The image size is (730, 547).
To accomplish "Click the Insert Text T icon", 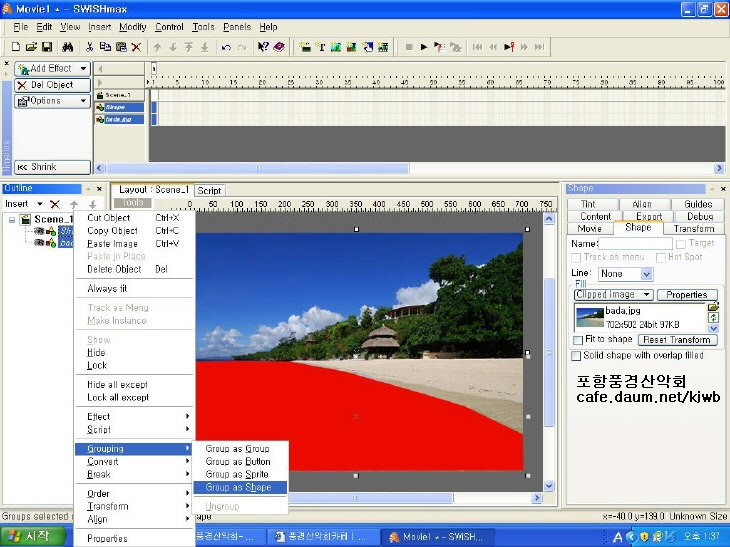I will click(321, 47).
